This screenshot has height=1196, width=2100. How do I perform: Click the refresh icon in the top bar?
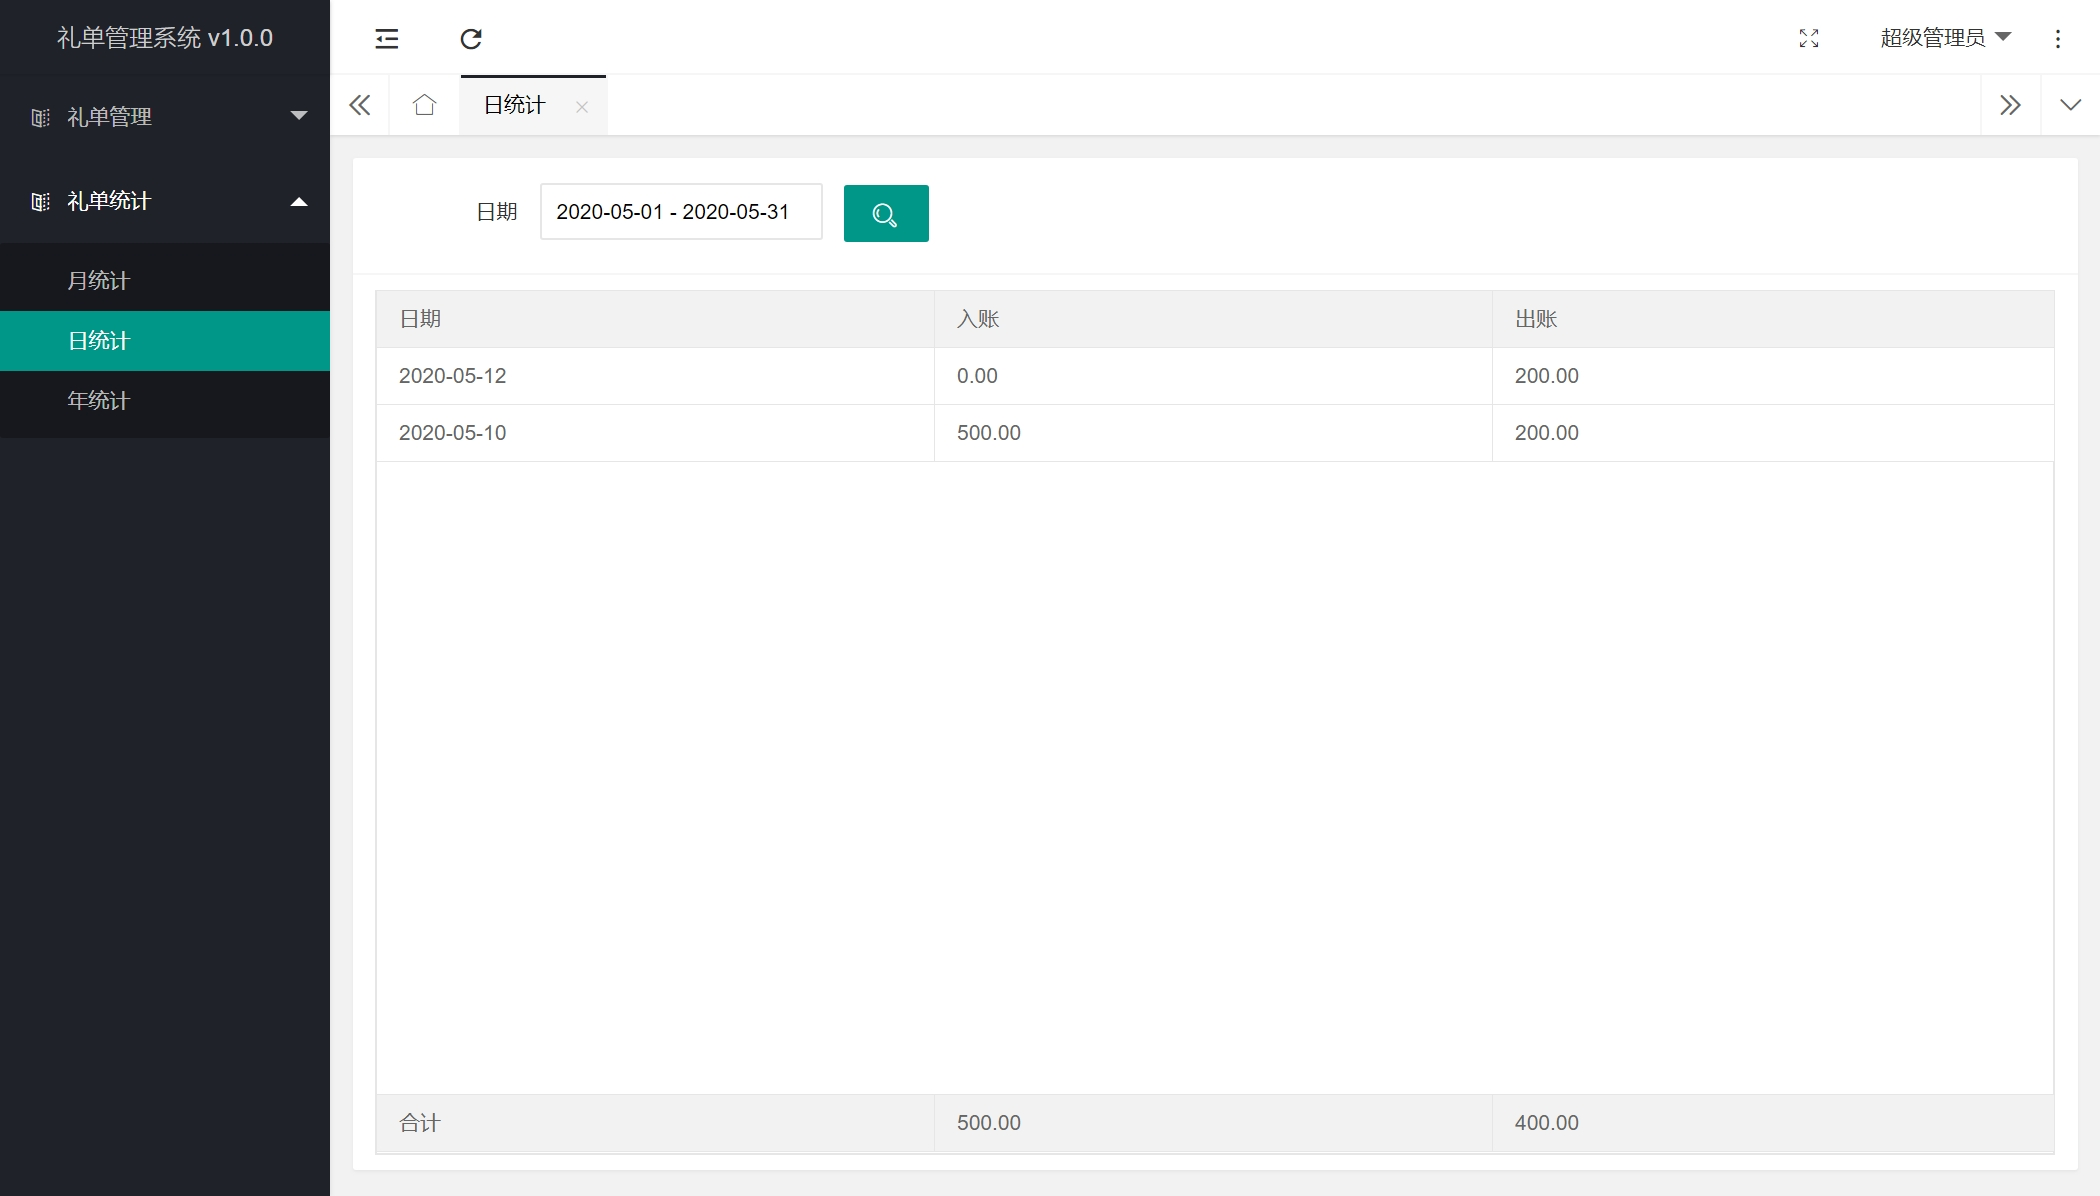point(471,39)
